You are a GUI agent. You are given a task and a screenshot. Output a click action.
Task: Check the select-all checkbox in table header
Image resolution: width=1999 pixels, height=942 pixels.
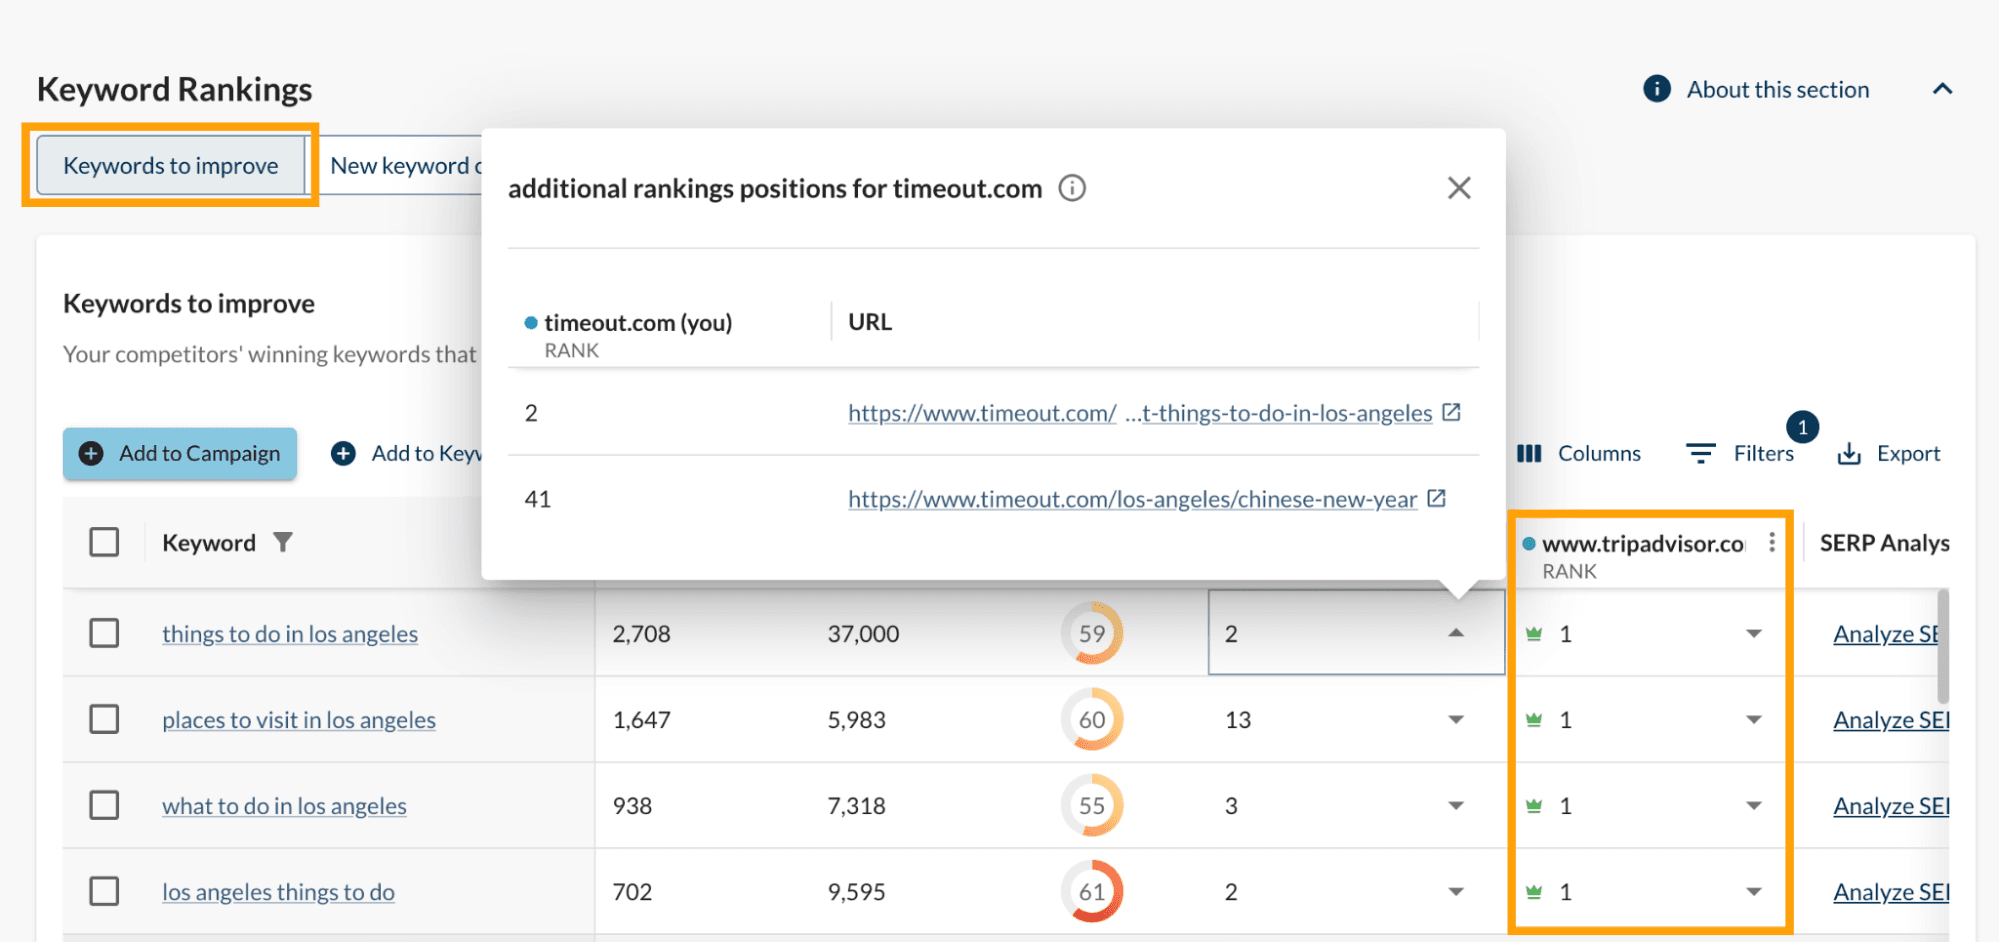coord(104,541)
